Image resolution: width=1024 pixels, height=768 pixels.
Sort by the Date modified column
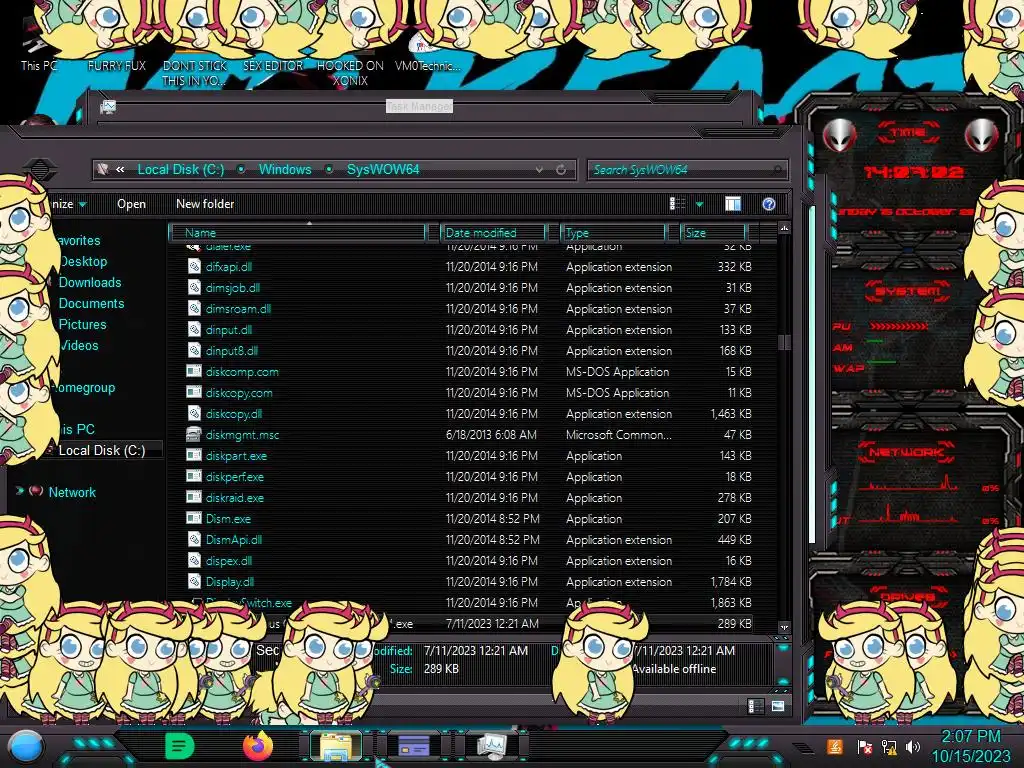(493, 232)
